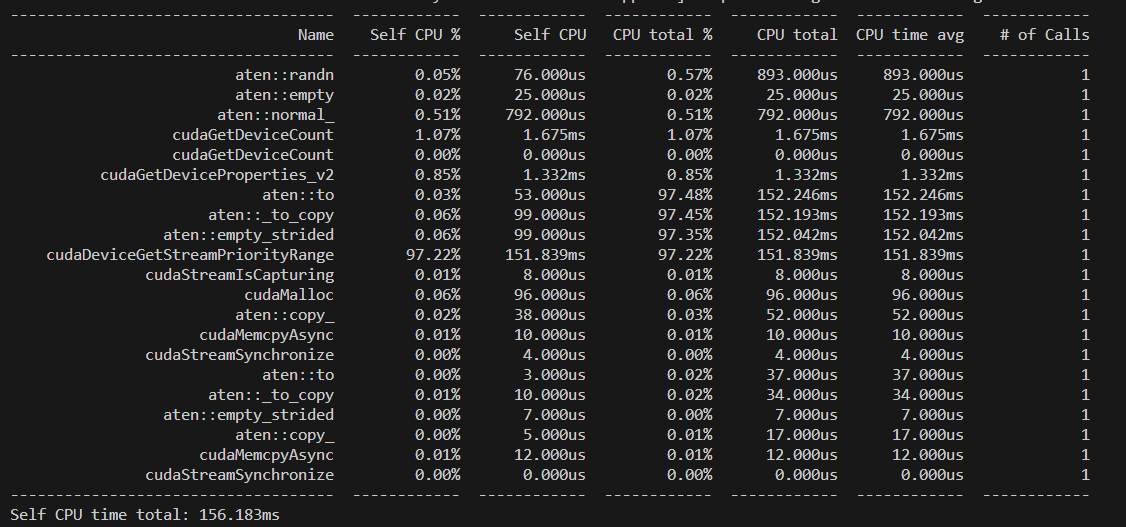Screen dimensions: 1126x527
Task: Select the cudaGetDeviceProperties_v2 row name
Action: 217,174
